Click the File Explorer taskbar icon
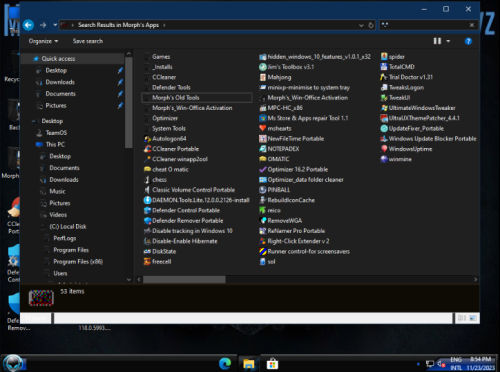Viewport: 500px width, 372px height. click(249, 363)
